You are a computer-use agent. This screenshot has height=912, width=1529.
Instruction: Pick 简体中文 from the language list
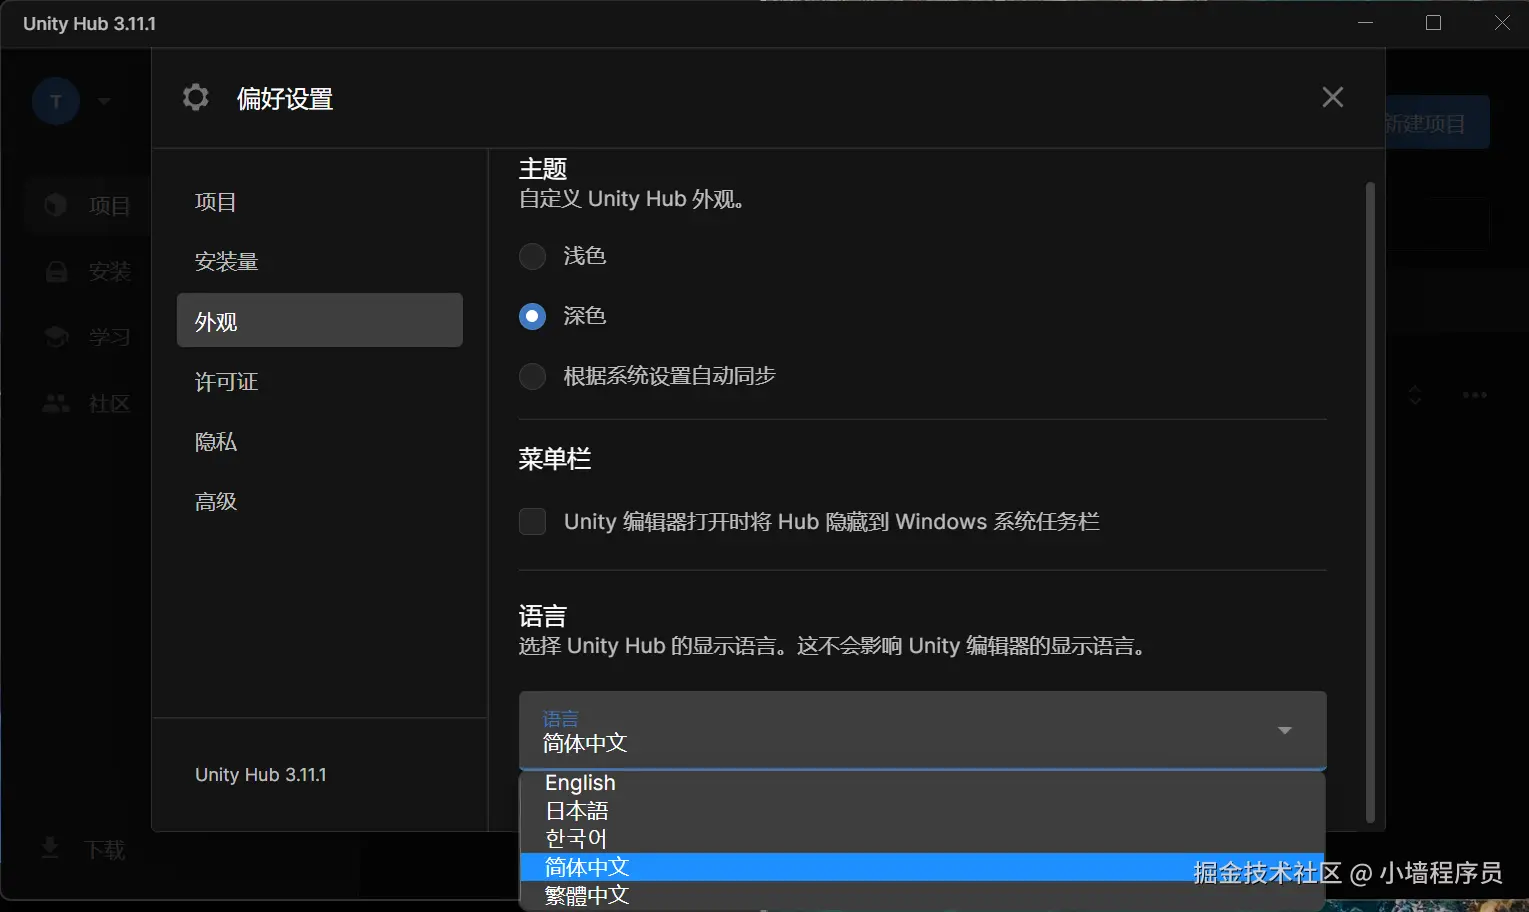pyautogui.click(x=922, y=867)
